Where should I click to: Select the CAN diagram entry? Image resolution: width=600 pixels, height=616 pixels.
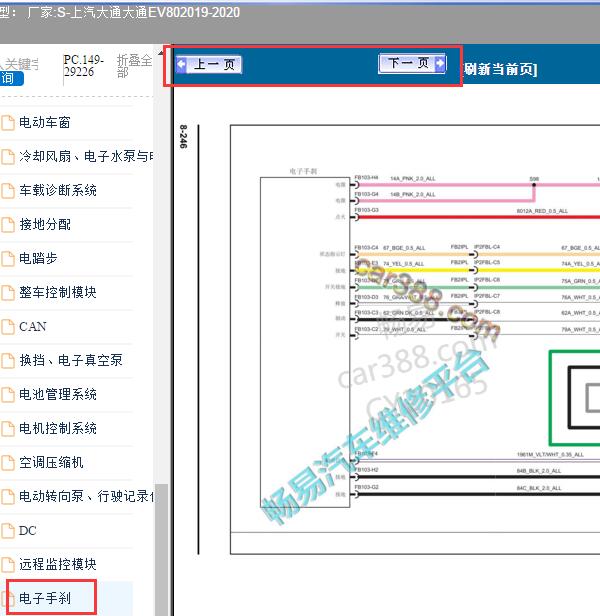(33, 326)
